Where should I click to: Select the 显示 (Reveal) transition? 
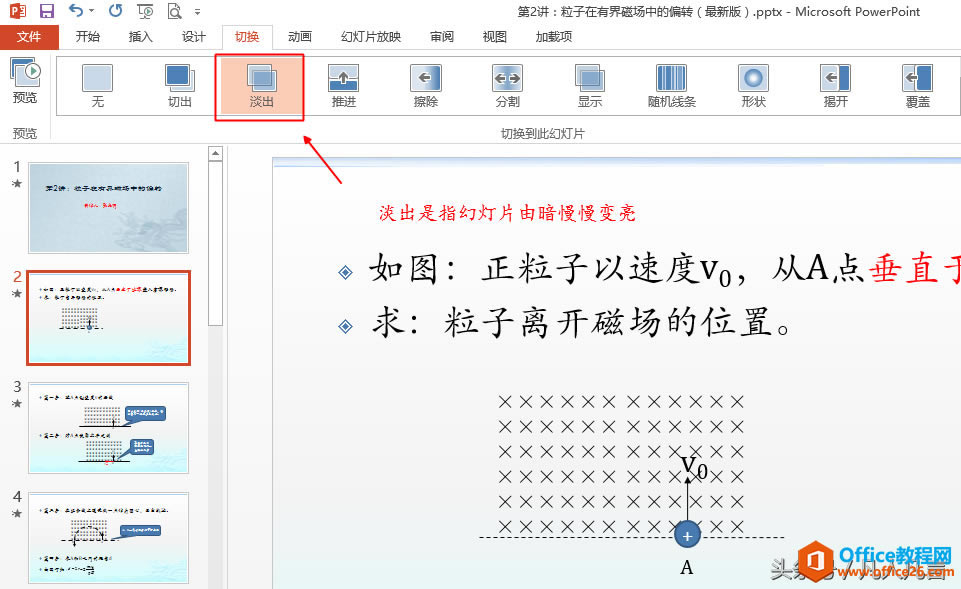pyautogui.click(x=590, y=86)
